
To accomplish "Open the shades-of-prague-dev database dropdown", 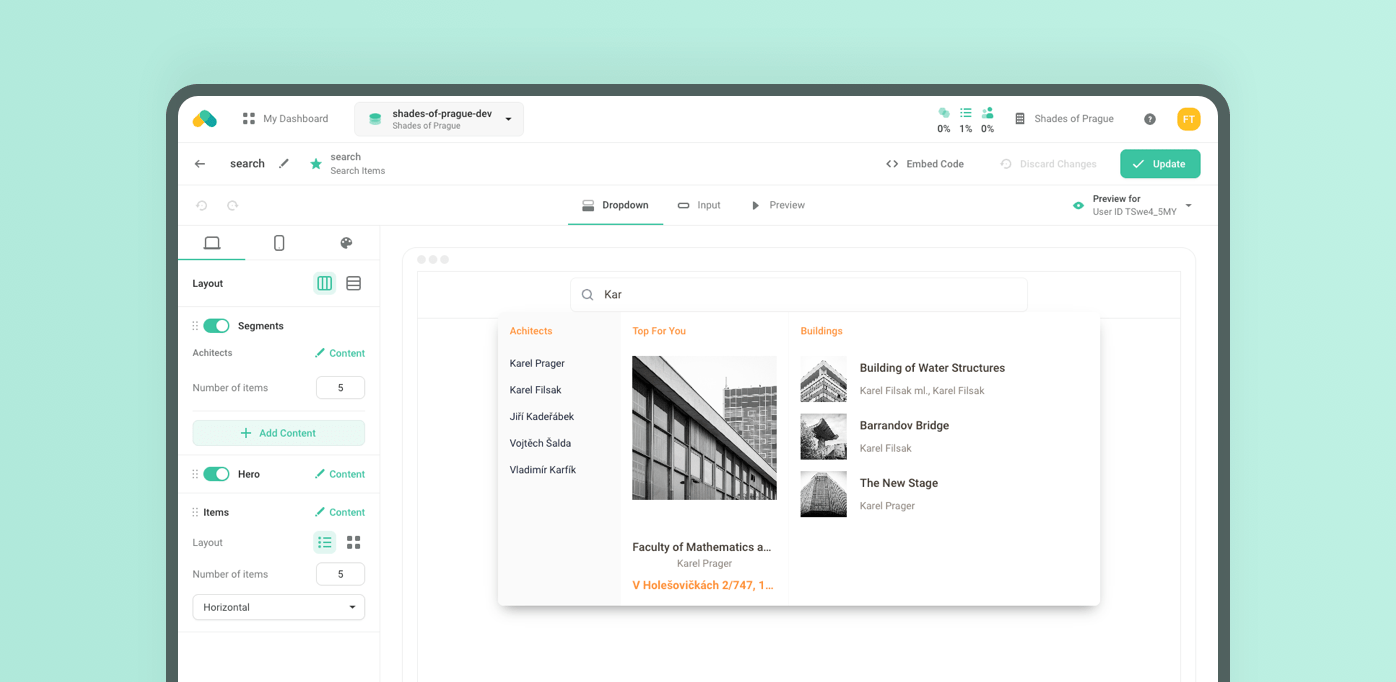I will pos(439,119).
